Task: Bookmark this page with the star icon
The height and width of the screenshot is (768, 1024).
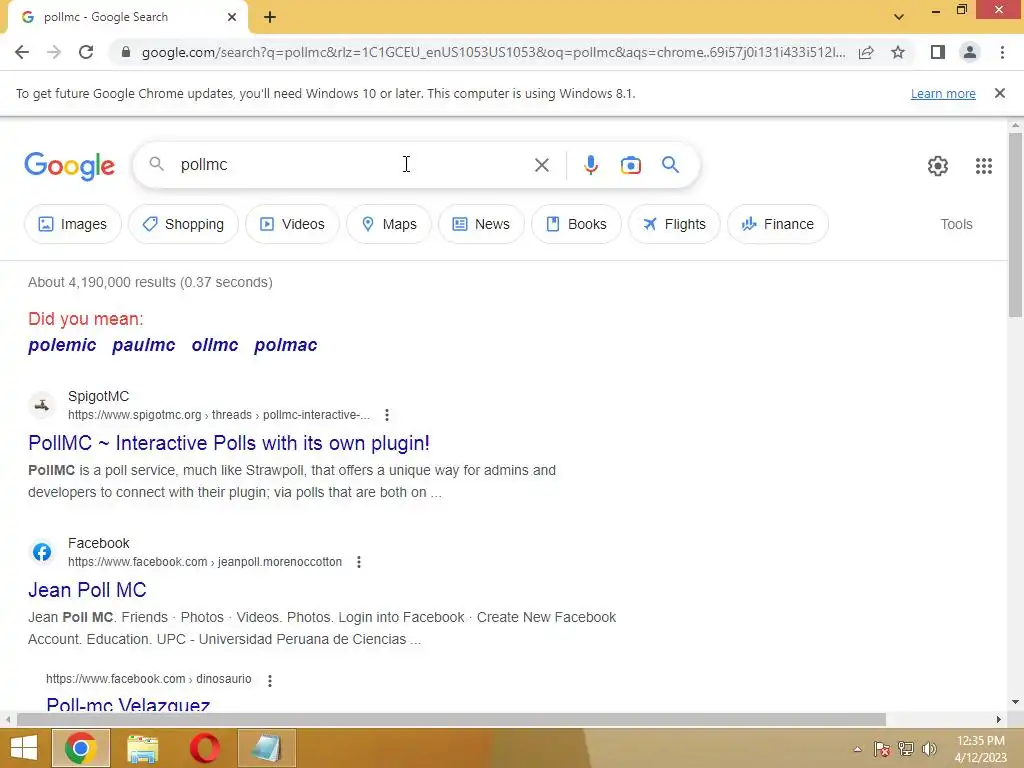Action: point(898,52)
